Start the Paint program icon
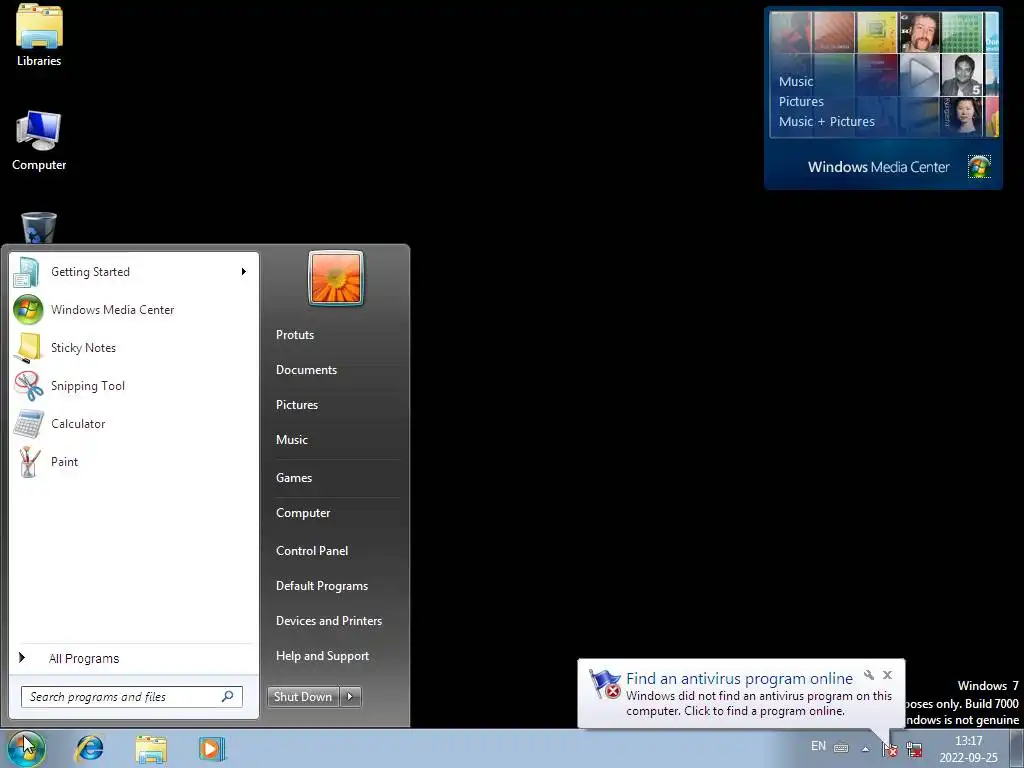1024x768 pixels. coord(27,462)
